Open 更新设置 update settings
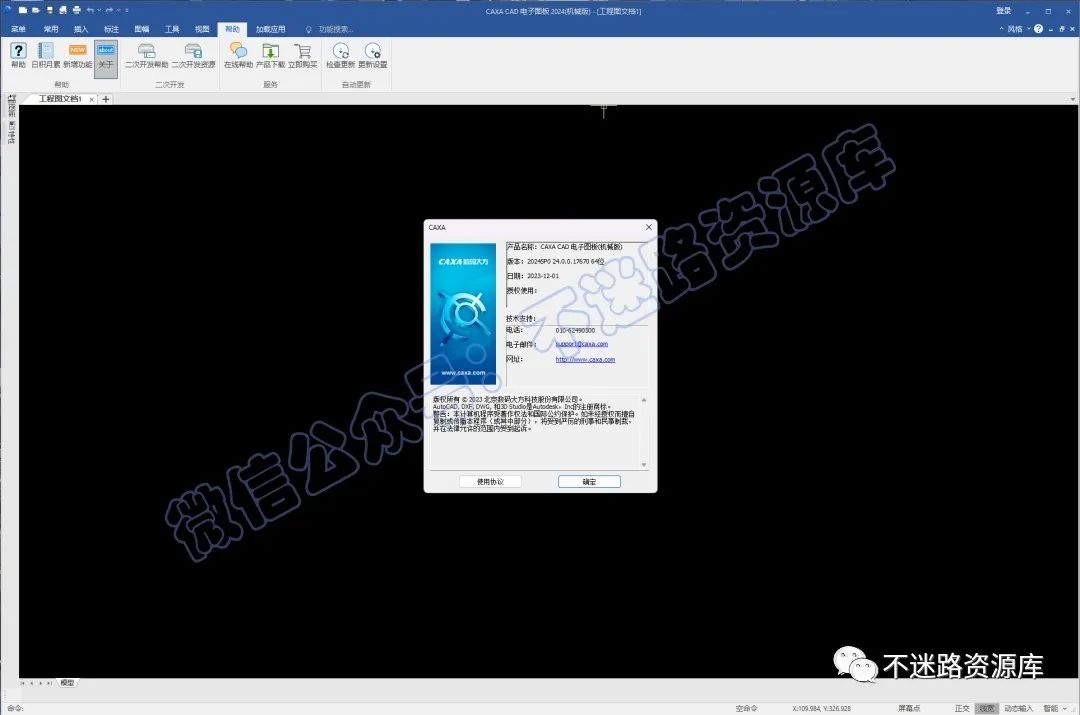 pyautogui.click(x=373, y=55)
